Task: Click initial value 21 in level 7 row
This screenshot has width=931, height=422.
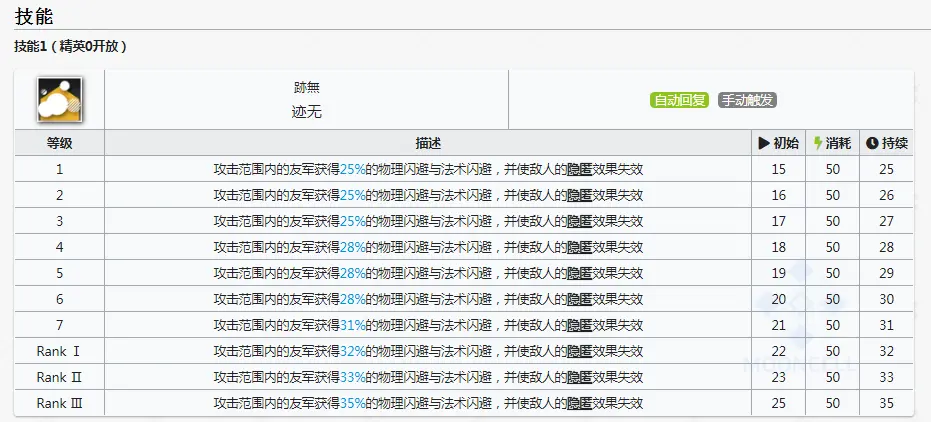Action: 778,325
